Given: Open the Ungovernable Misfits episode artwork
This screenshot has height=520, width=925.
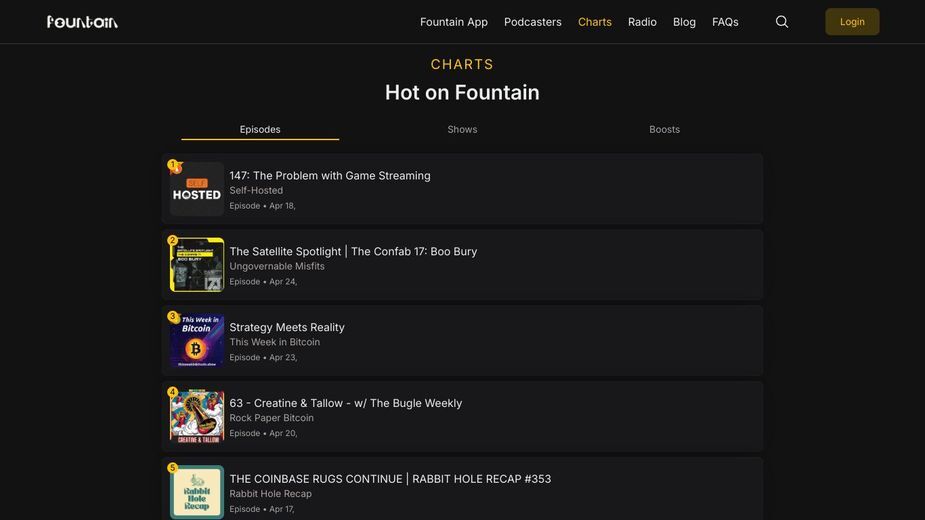Looking at the screenshot, I should coord(197,264).
